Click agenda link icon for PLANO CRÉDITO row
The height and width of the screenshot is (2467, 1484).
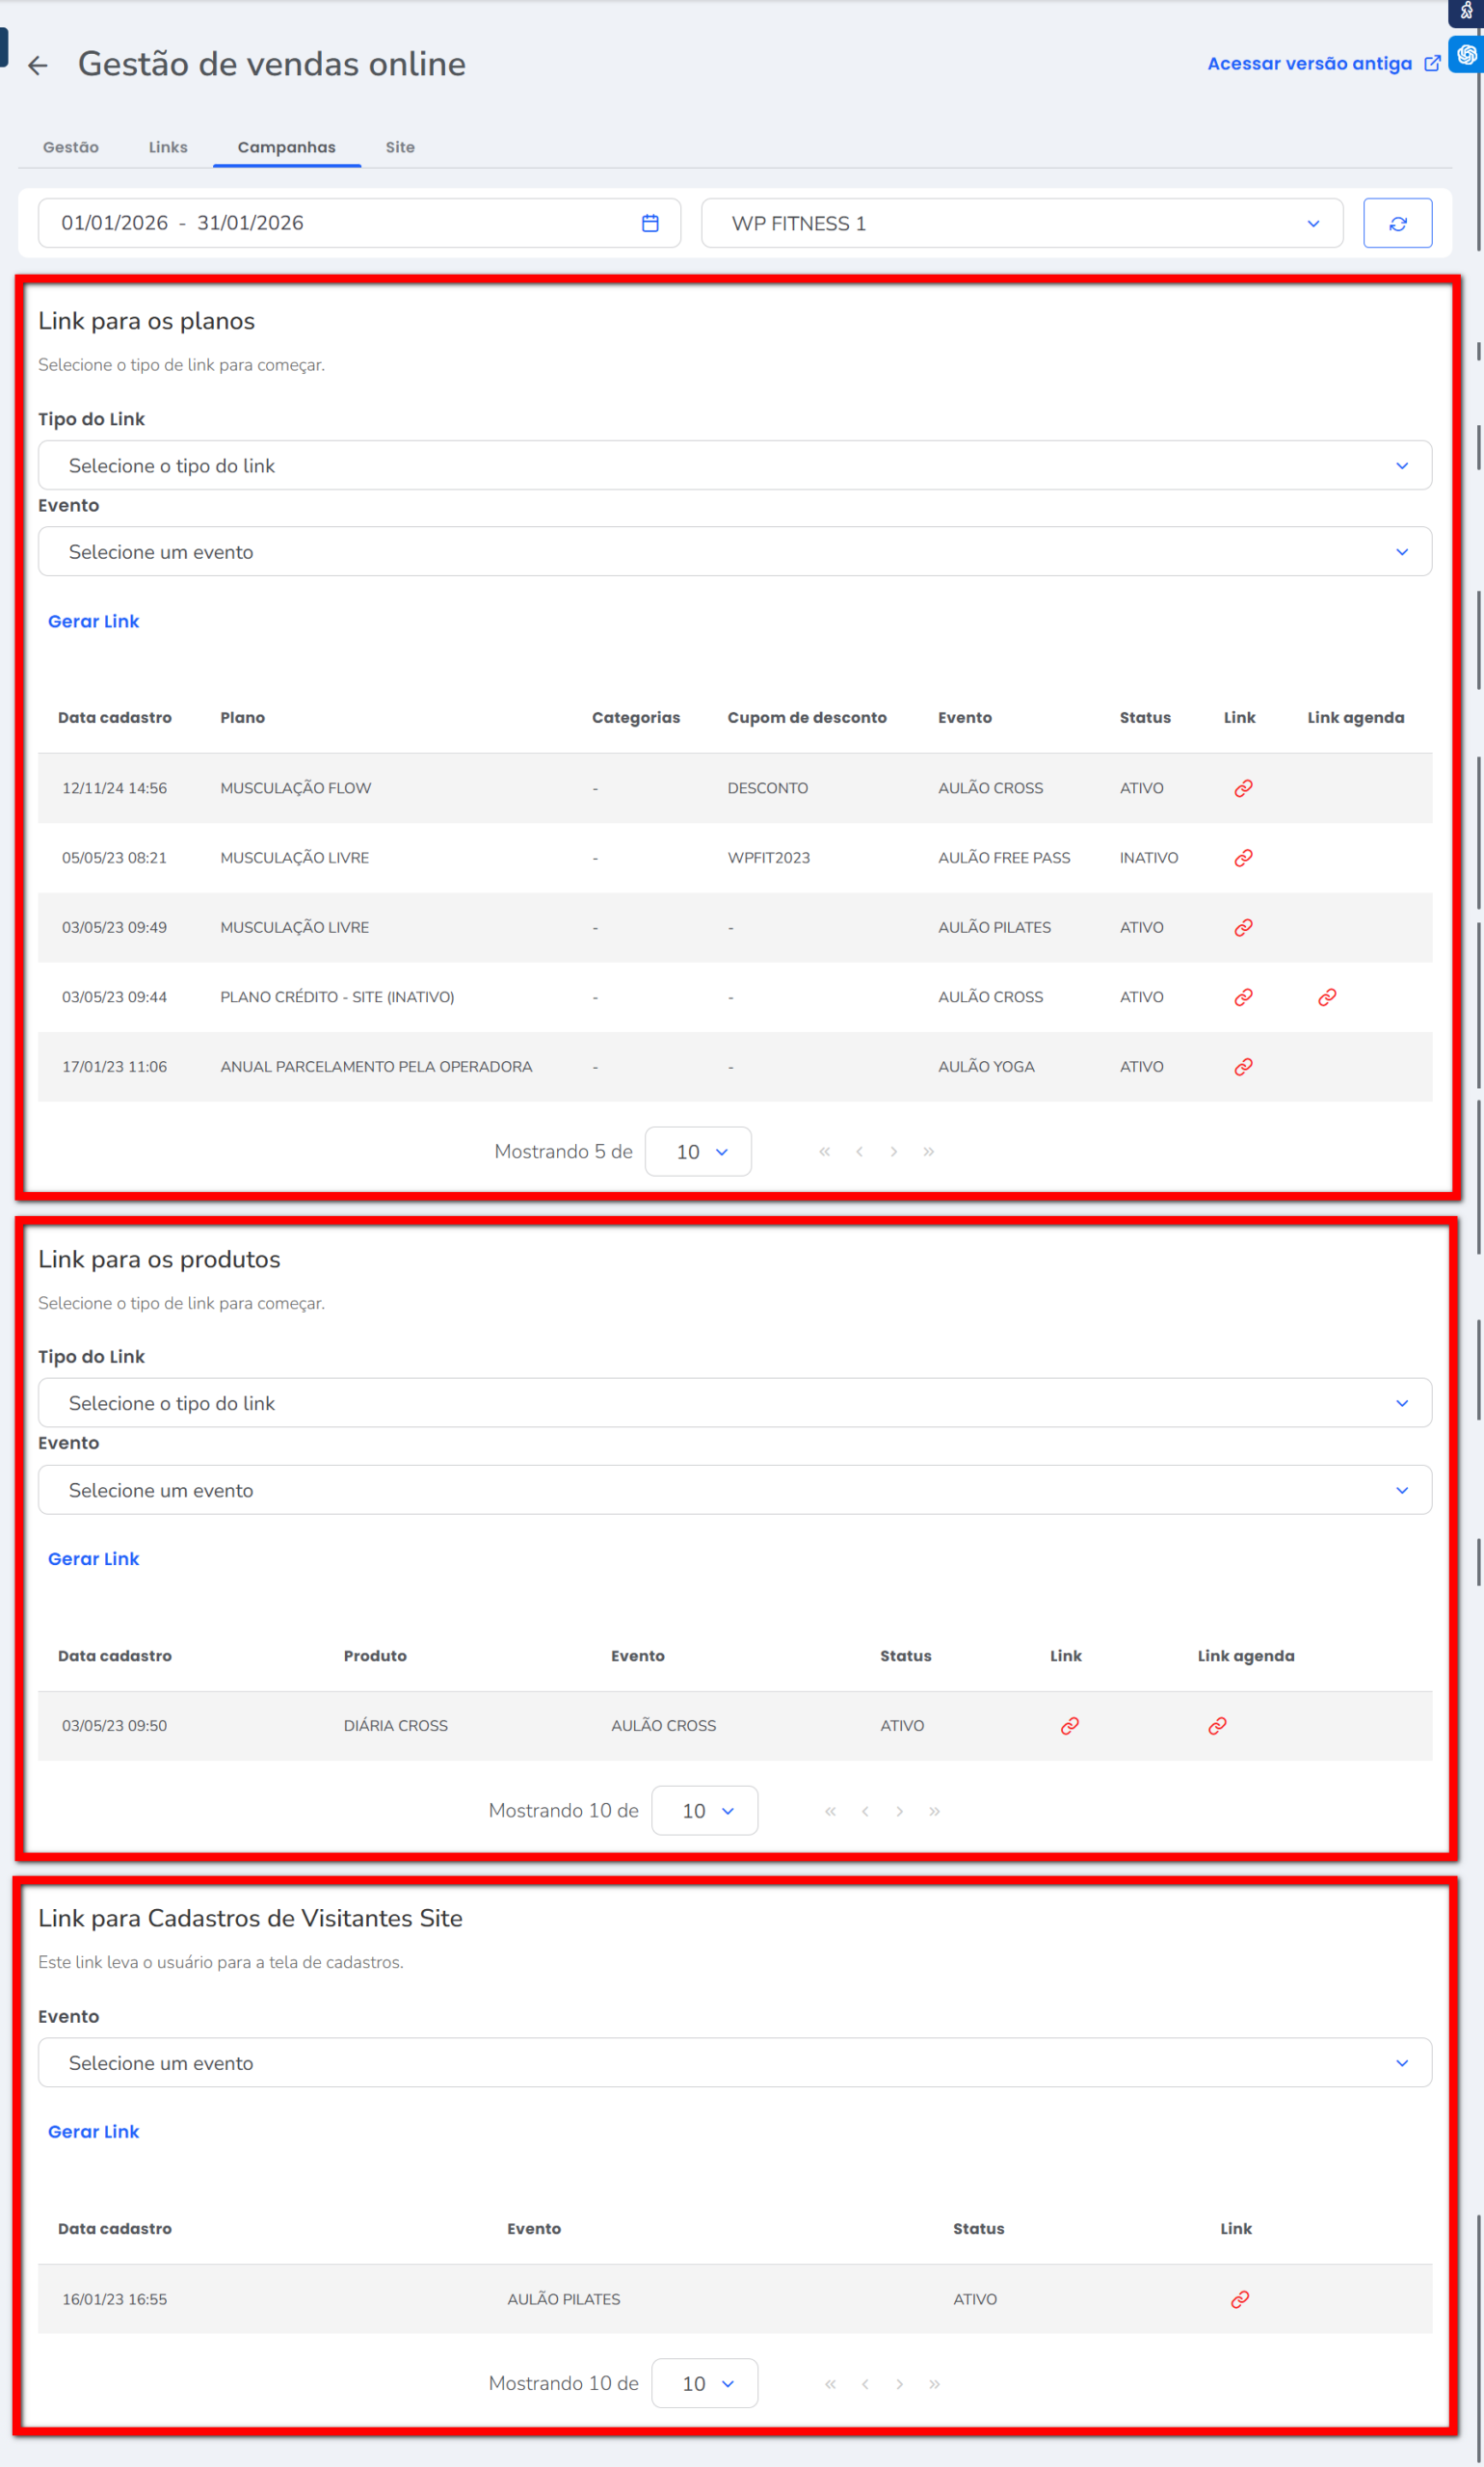(x=1326, y=997)
